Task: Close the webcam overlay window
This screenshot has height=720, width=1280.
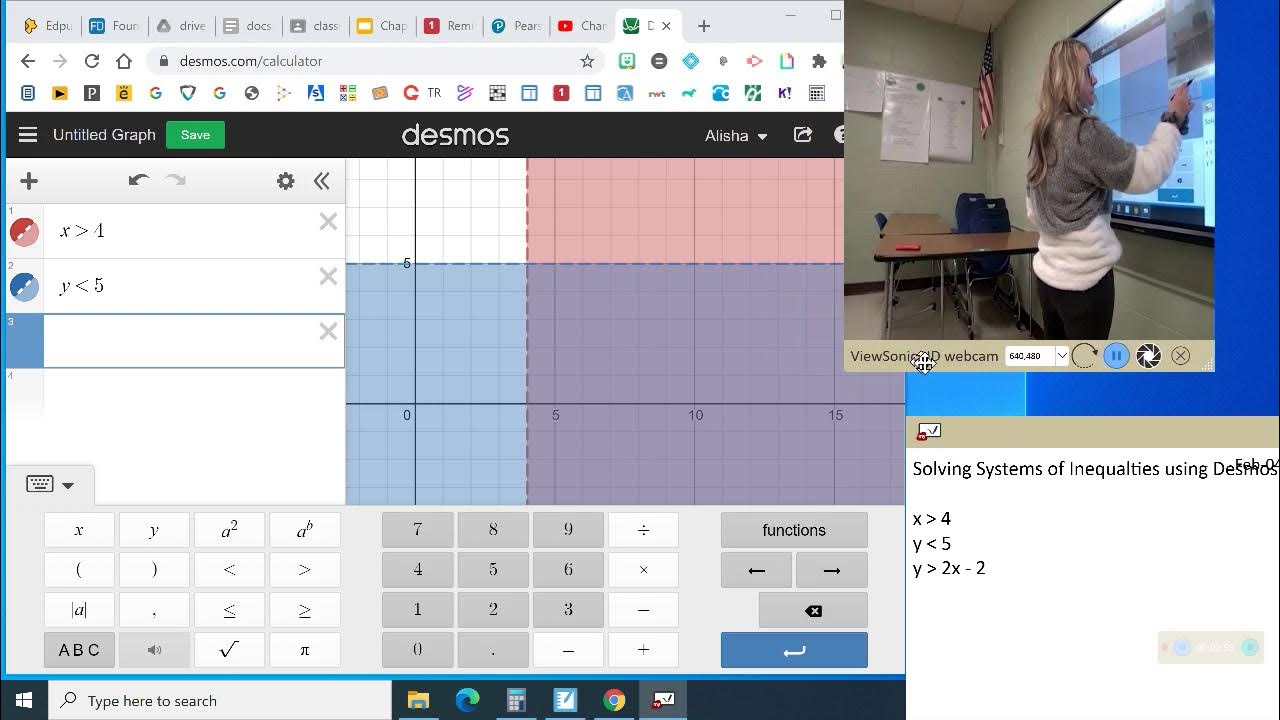Action: (x=1181, y=356)
